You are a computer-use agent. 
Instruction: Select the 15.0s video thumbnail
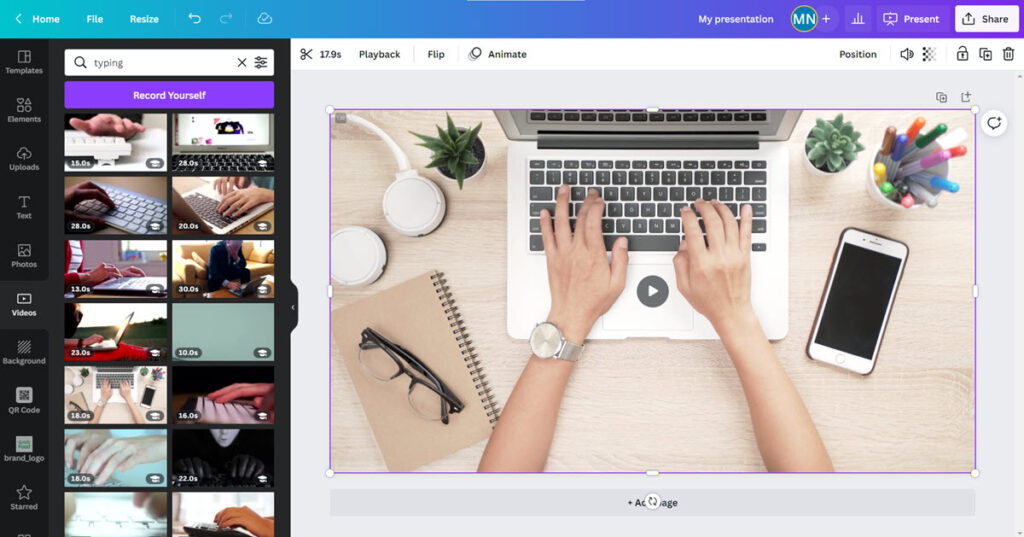116,142
